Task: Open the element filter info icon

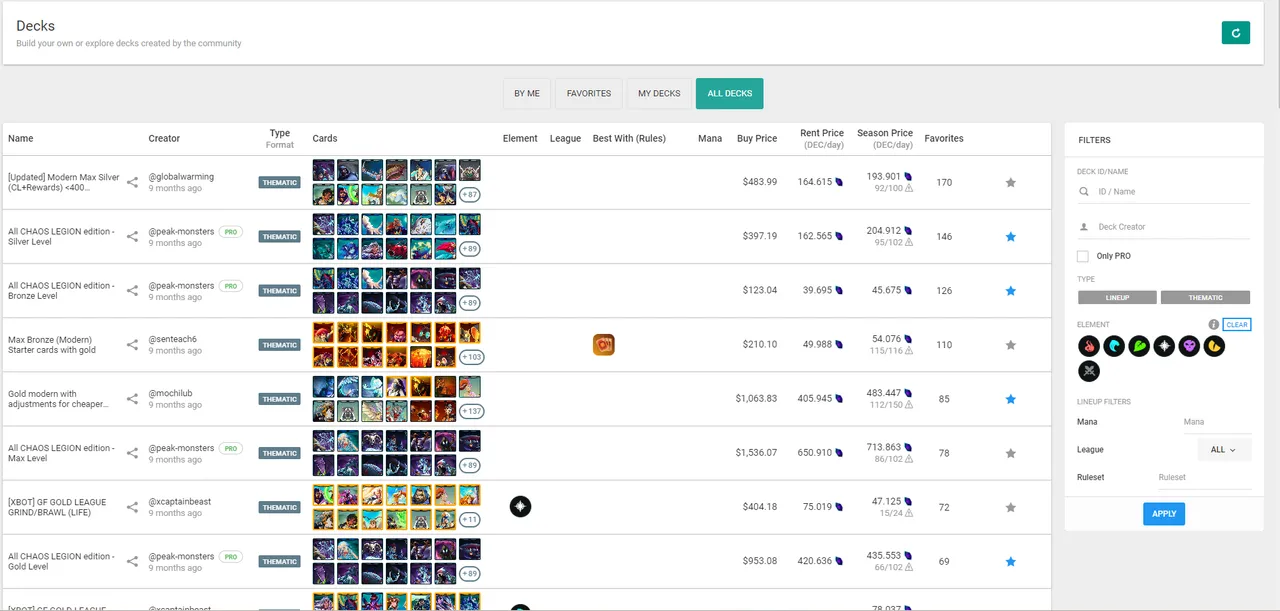Action: [1214, 325]
